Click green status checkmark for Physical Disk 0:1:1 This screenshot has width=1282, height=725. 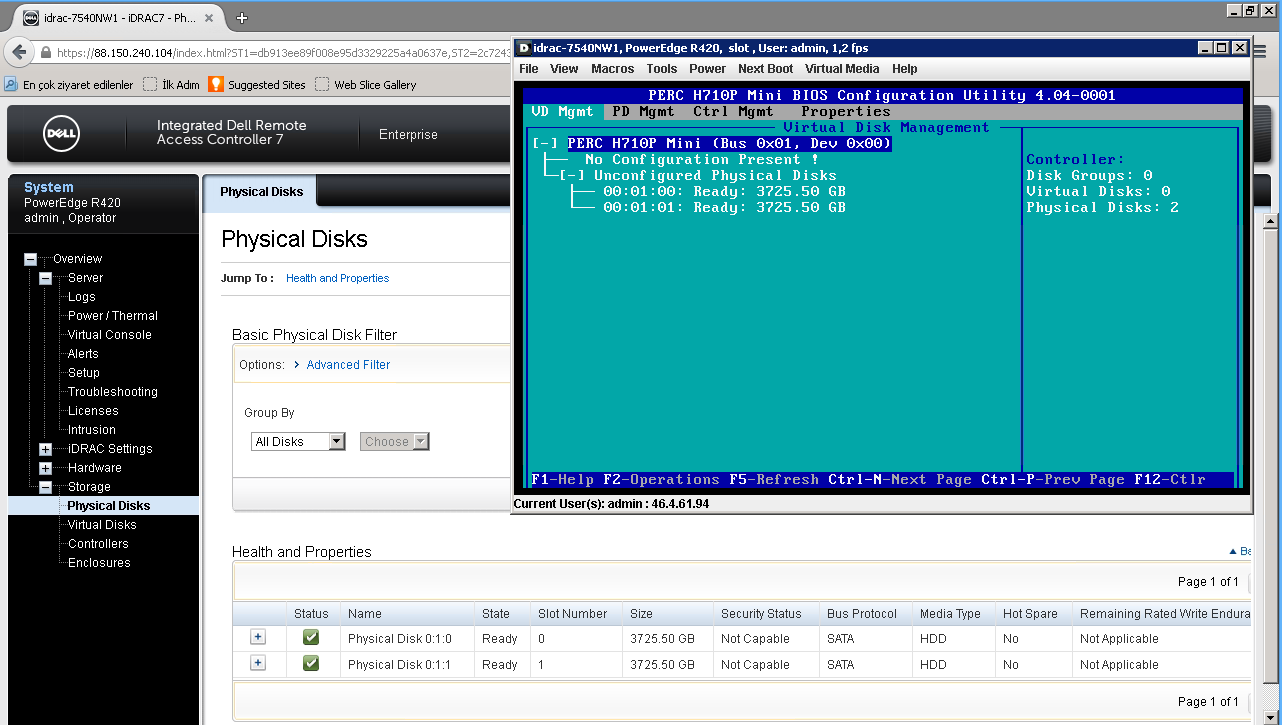(x=311, y=664)
